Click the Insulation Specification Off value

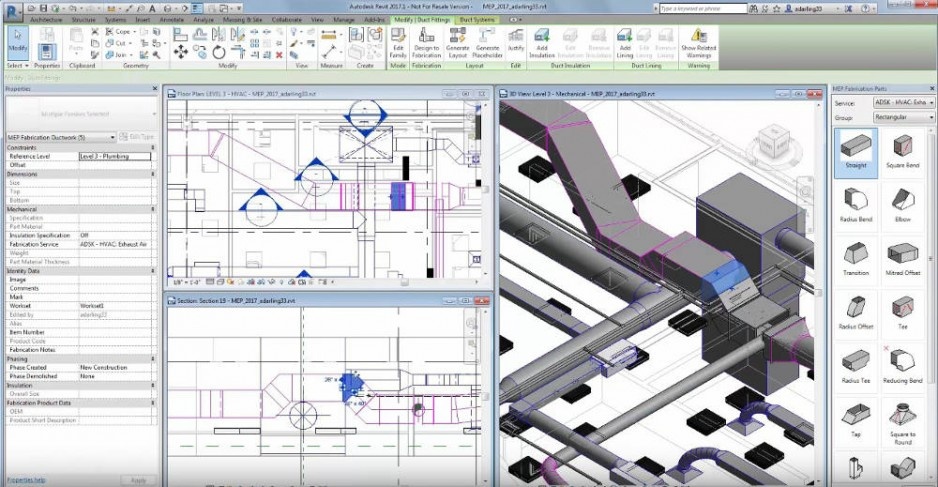115,236
